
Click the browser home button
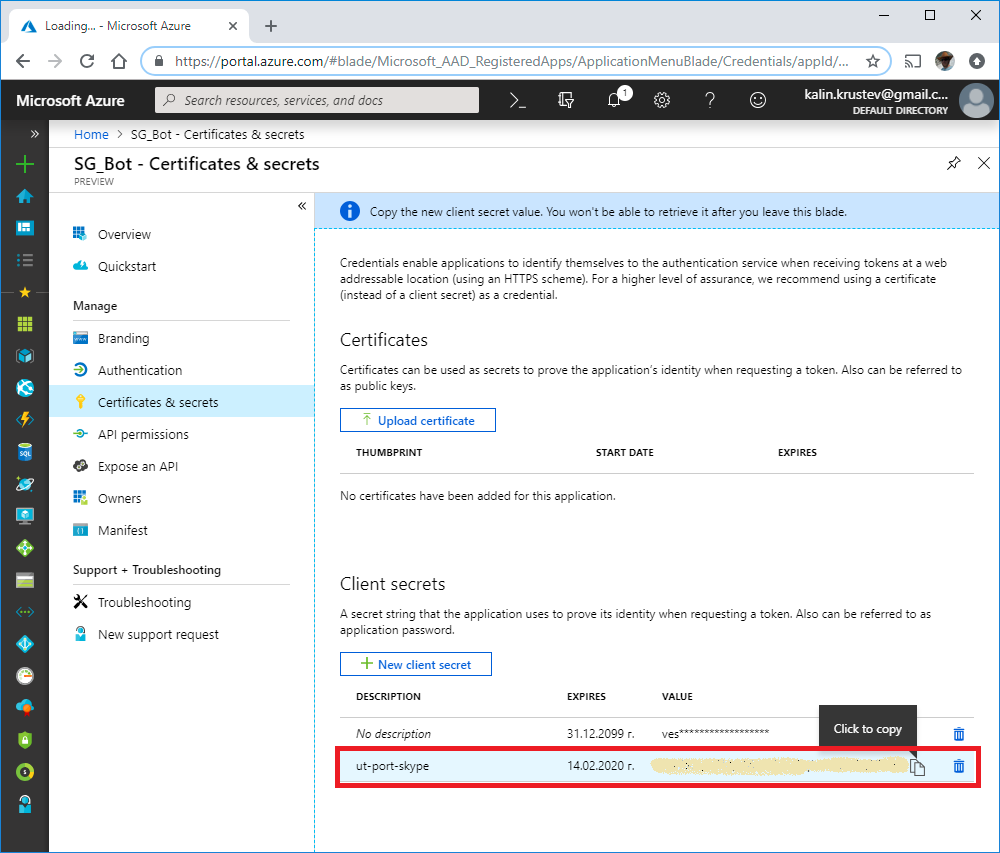pos(119,61)
